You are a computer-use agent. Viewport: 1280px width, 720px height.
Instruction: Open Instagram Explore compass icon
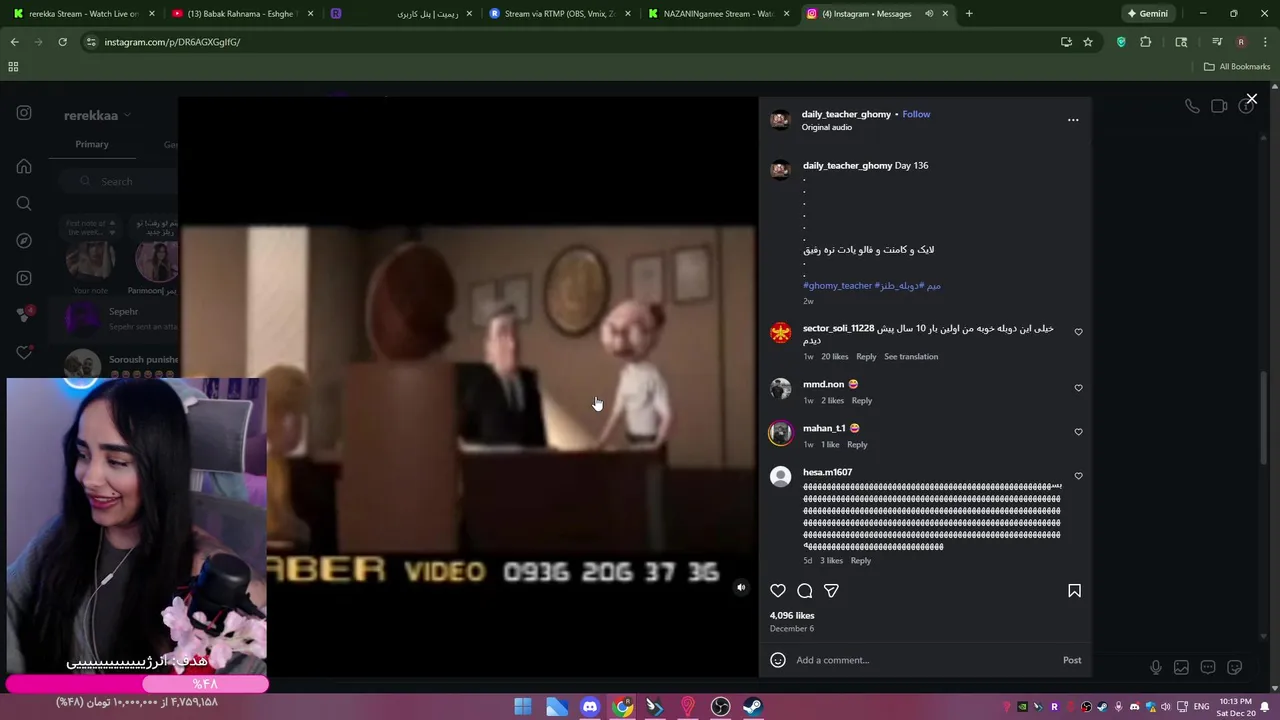(x=24, y=241)
